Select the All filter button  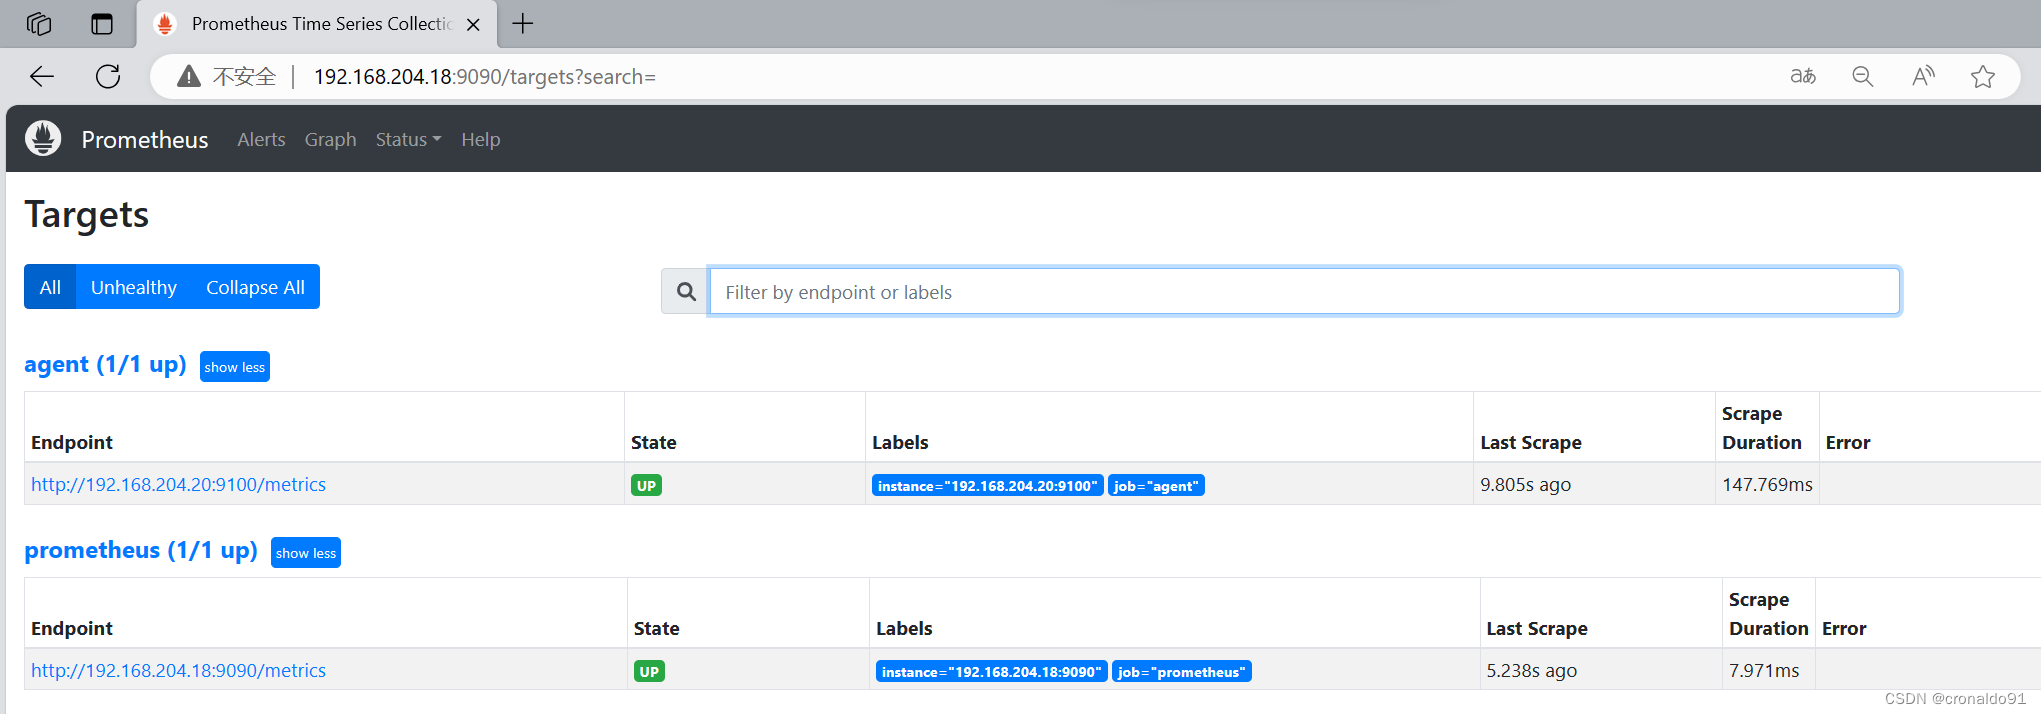50,287
